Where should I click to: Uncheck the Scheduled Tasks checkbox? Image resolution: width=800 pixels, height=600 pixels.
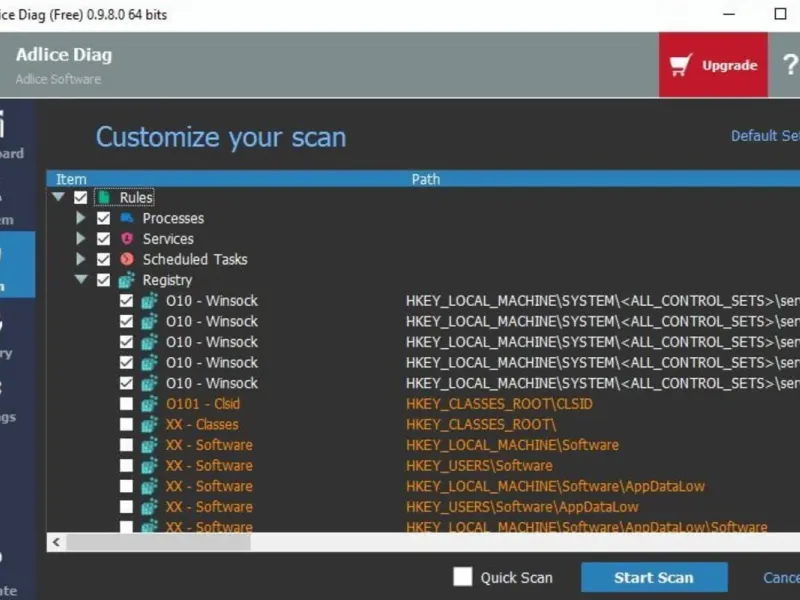[x=104, y=259]
